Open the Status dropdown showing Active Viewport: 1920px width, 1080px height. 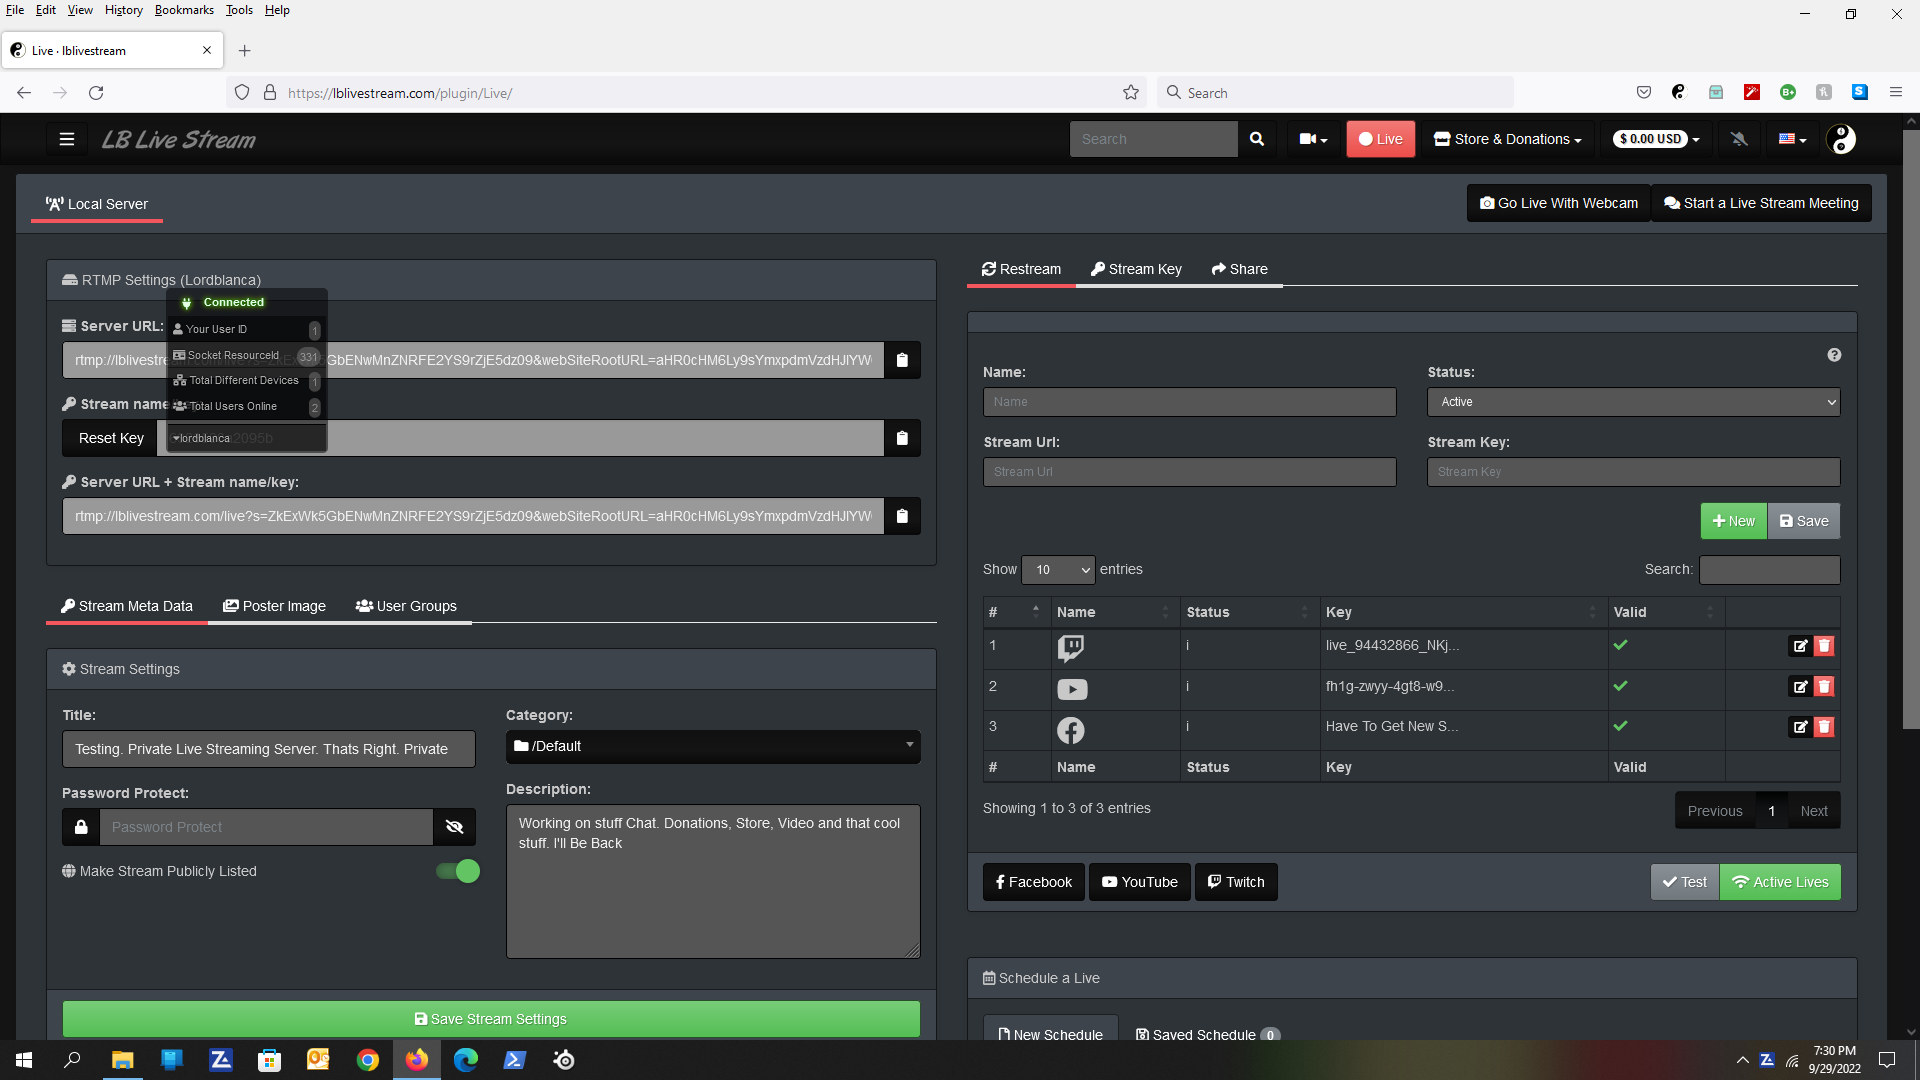click(1632, 402)
